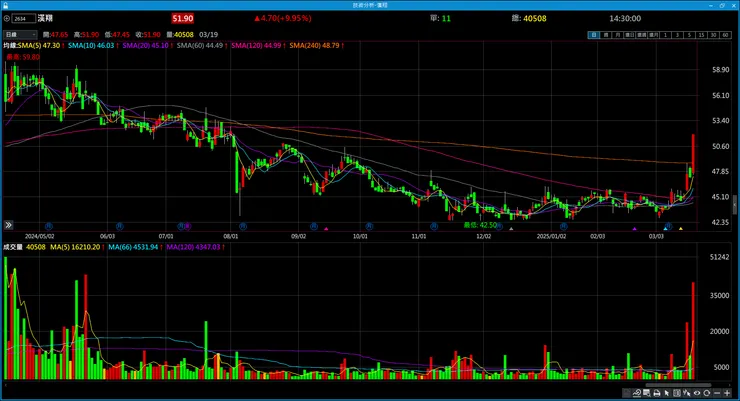Click the dimmed first icon in bottom toolbar
Screen dimensions: 740x401
[626, 393]
